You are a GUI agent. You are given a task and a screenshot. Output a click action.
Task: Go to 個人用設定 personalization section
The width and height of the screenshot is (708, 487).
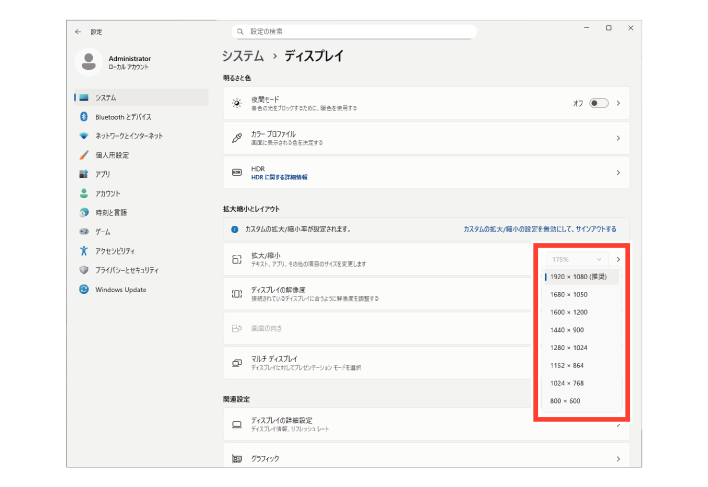111,155
